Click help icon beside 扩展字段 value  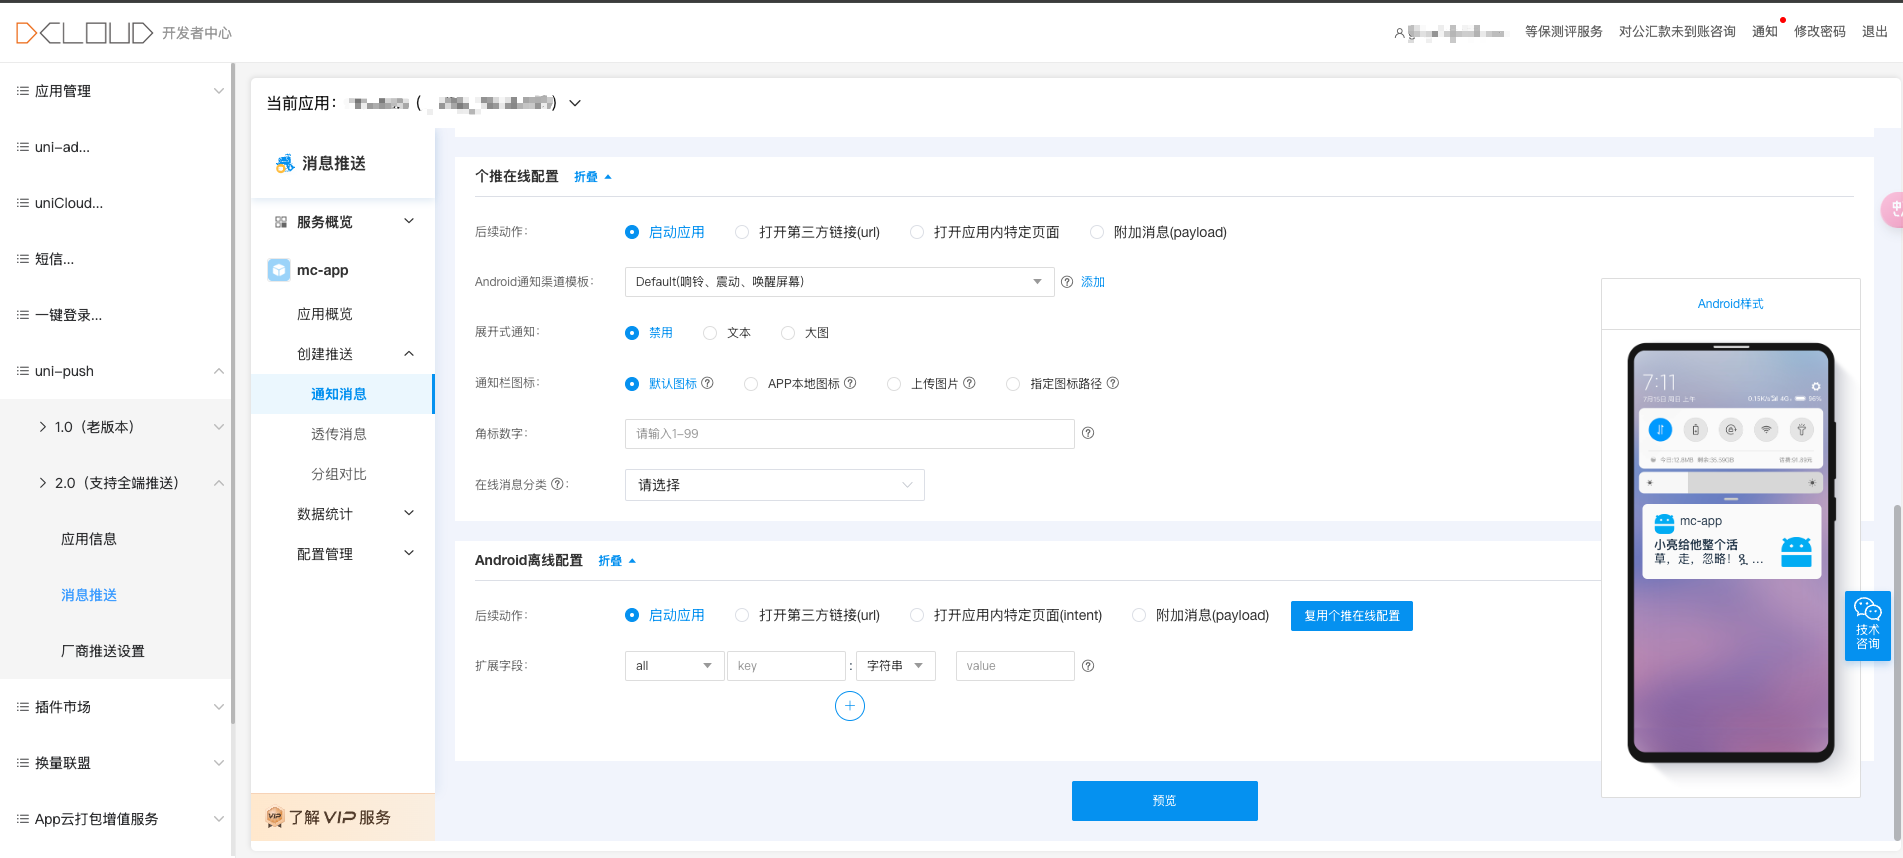(x=1088, y=666)
